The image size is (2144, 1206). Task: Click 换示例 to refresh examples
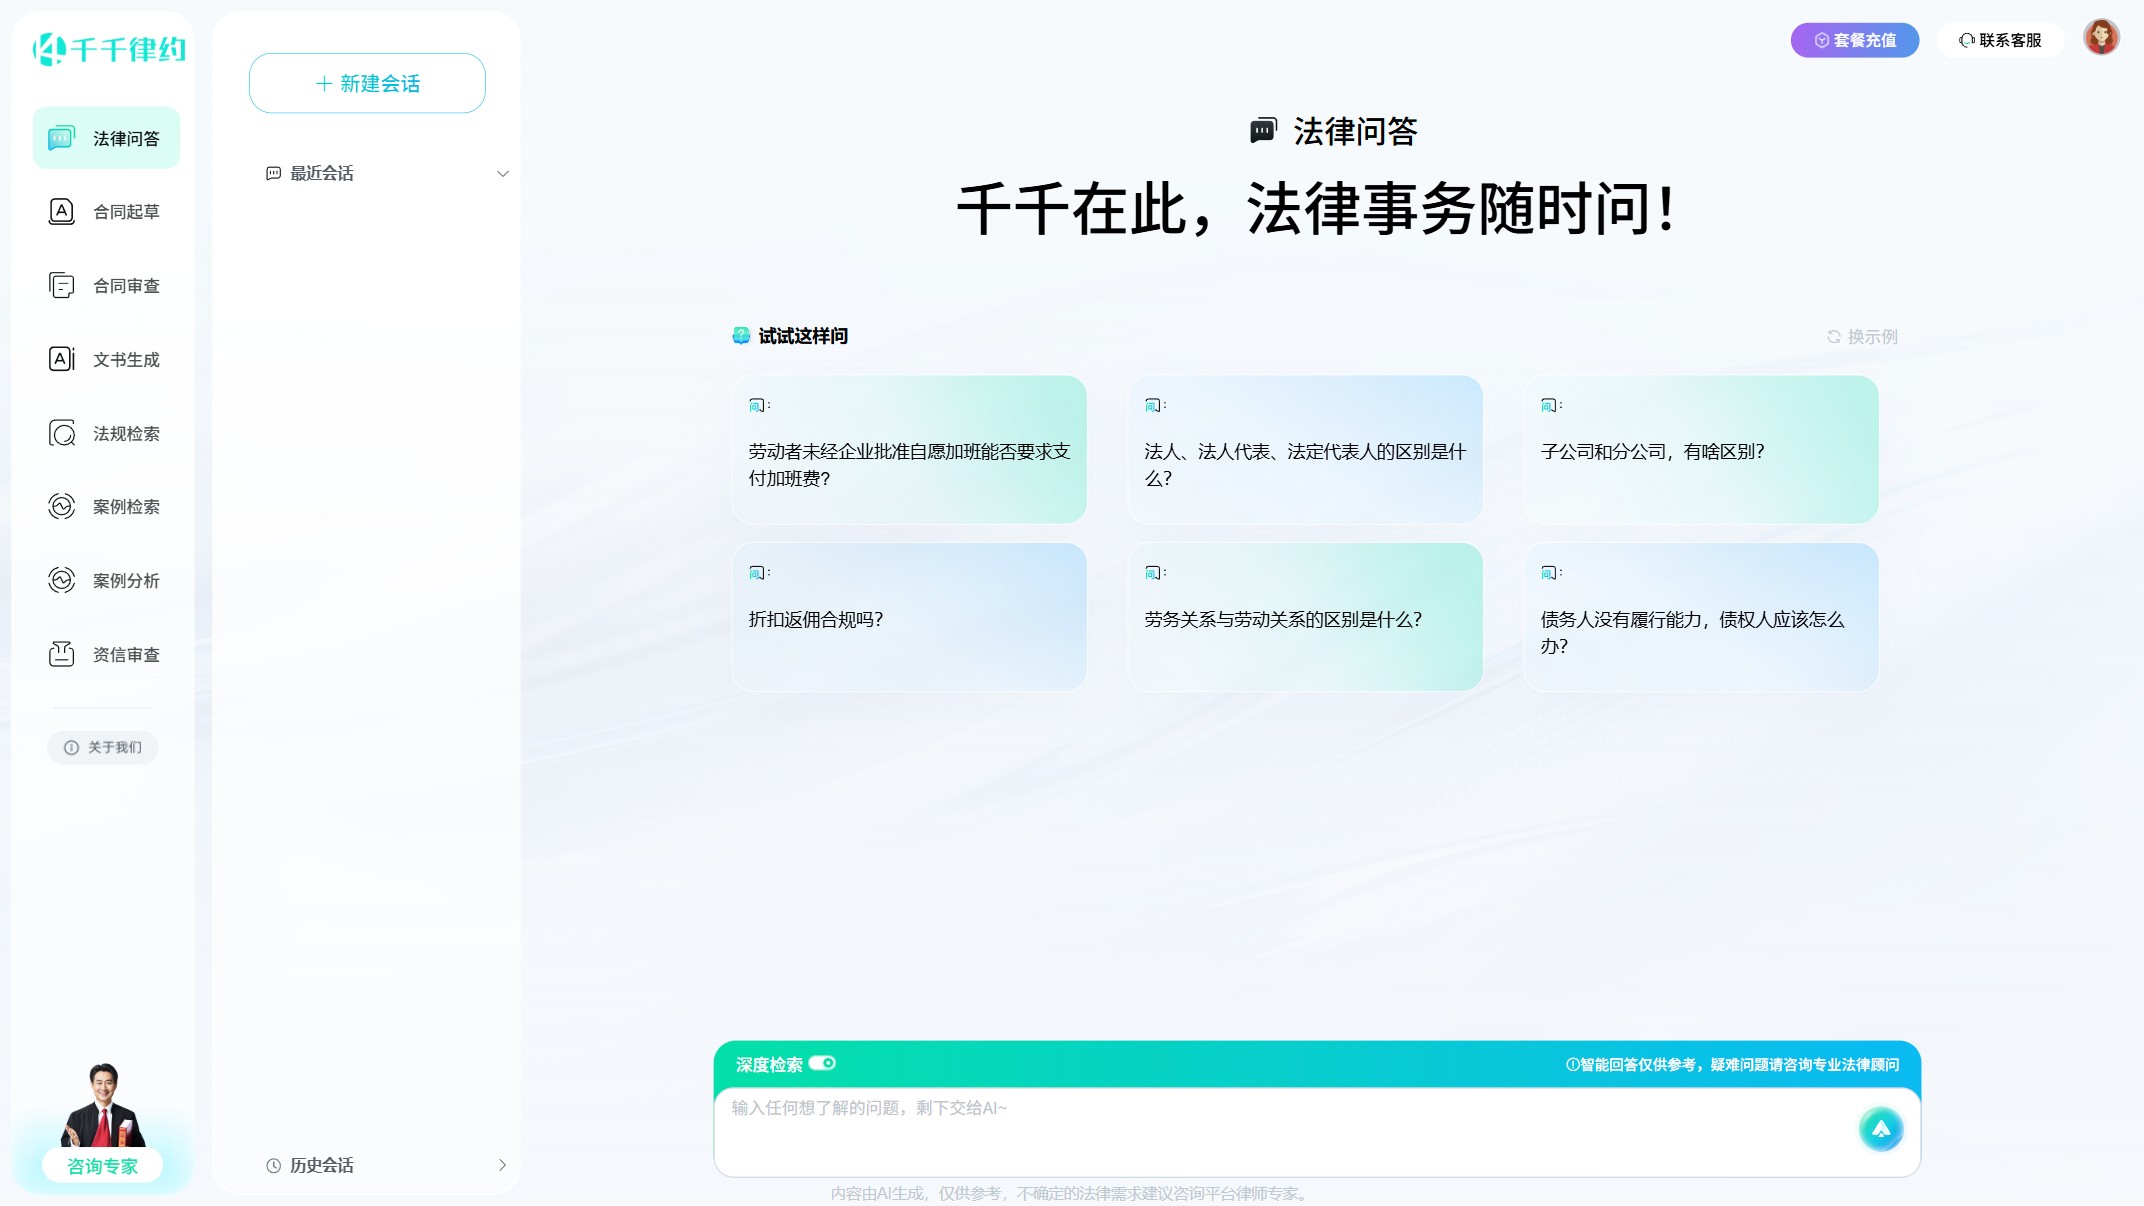(x=1863, y=336)
